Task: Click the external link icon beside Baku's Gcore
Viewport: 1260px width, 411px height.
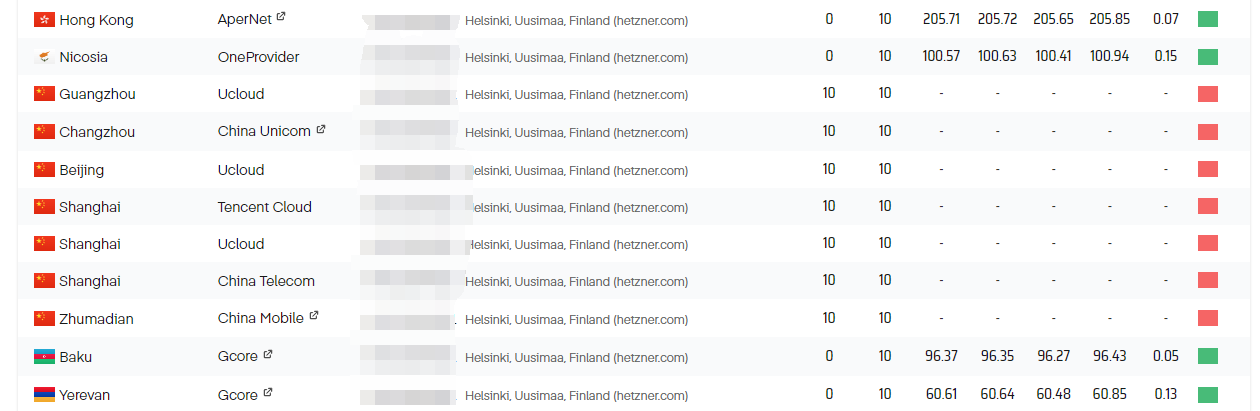Action: (268, 354)
